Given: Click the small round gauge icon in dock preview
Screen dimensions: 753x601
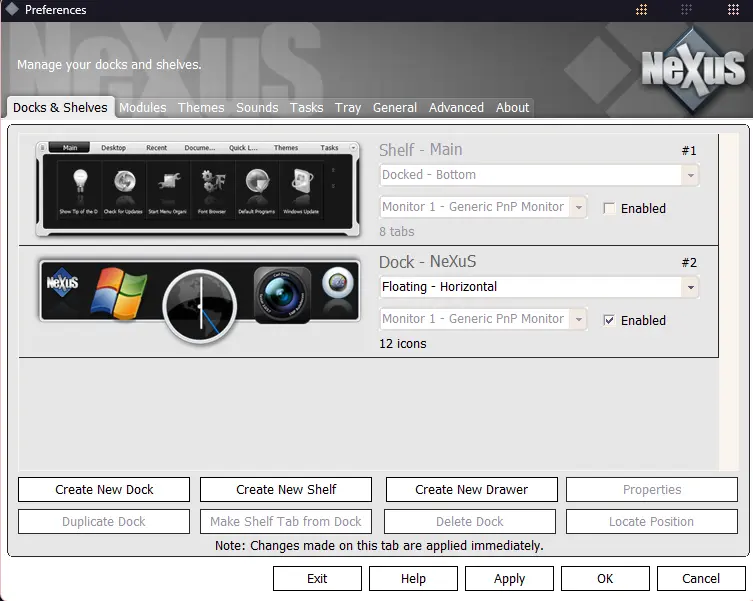Looking at the screenshot, I should [x=338, y=282].
